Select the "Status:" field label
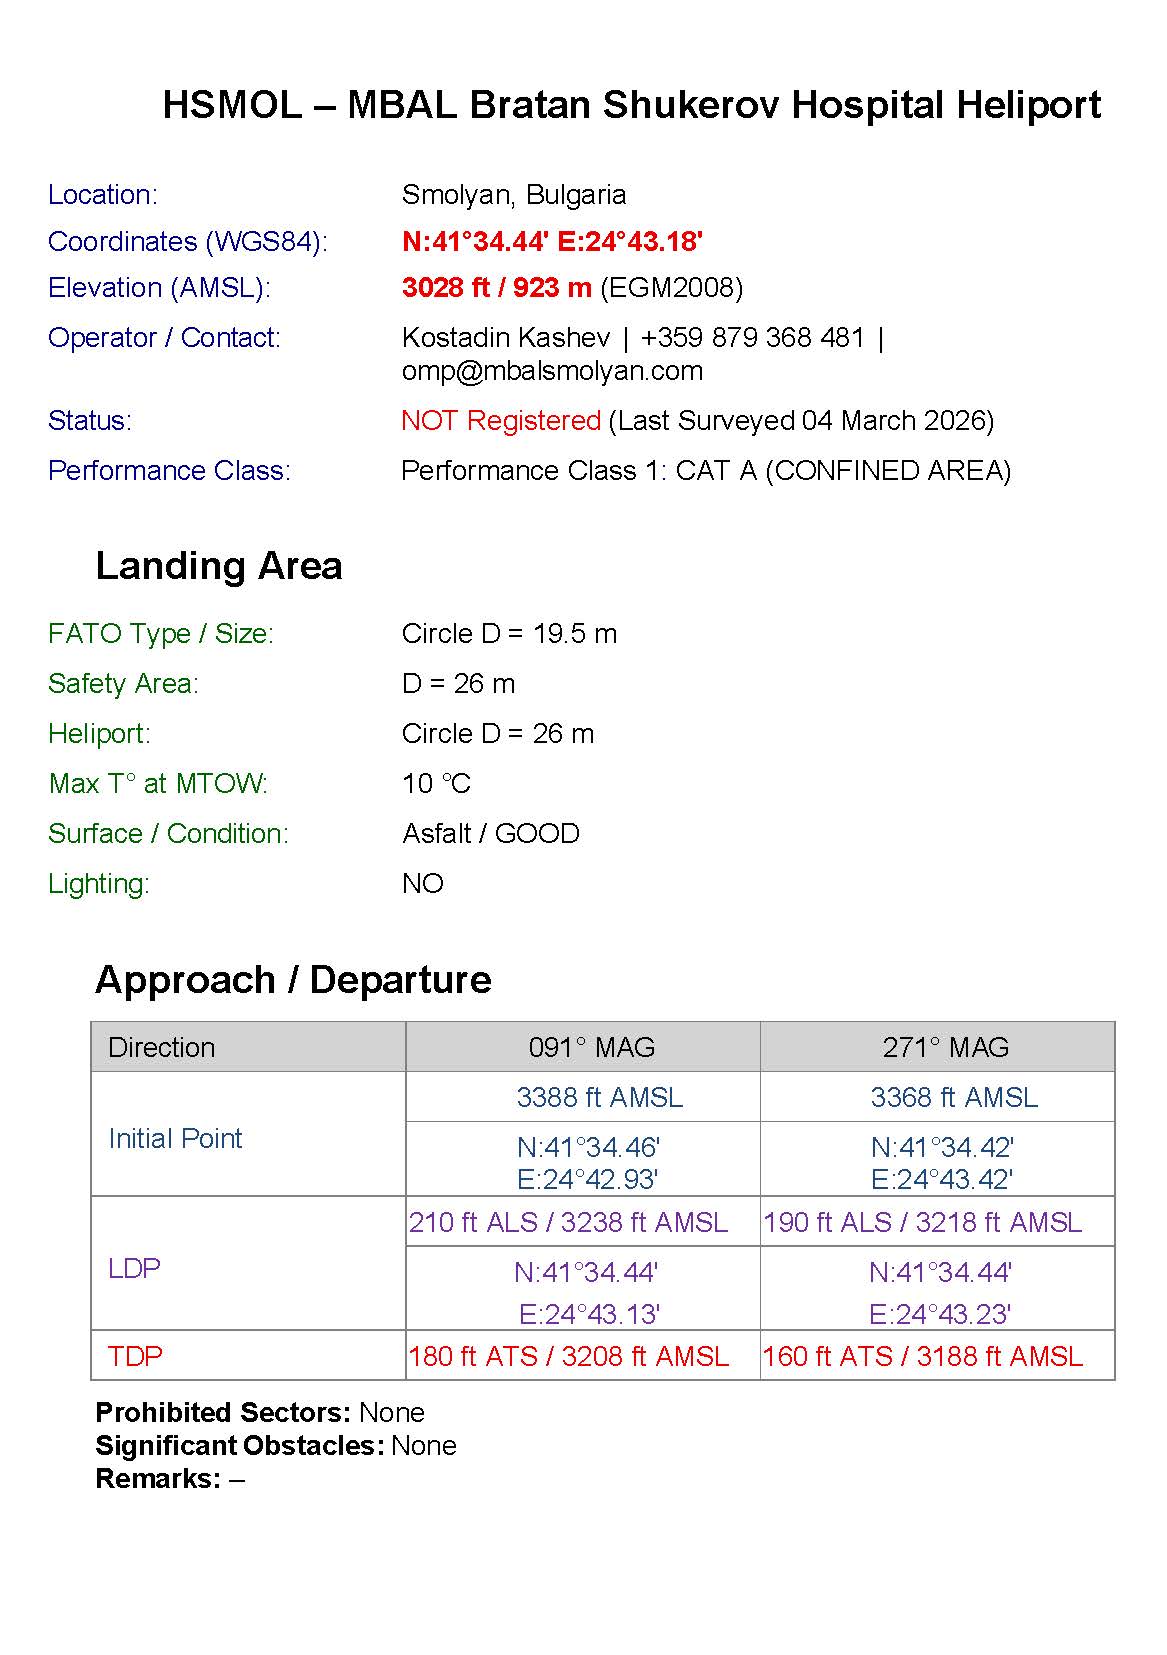1167x1655 pixels. tap(90, 421)
